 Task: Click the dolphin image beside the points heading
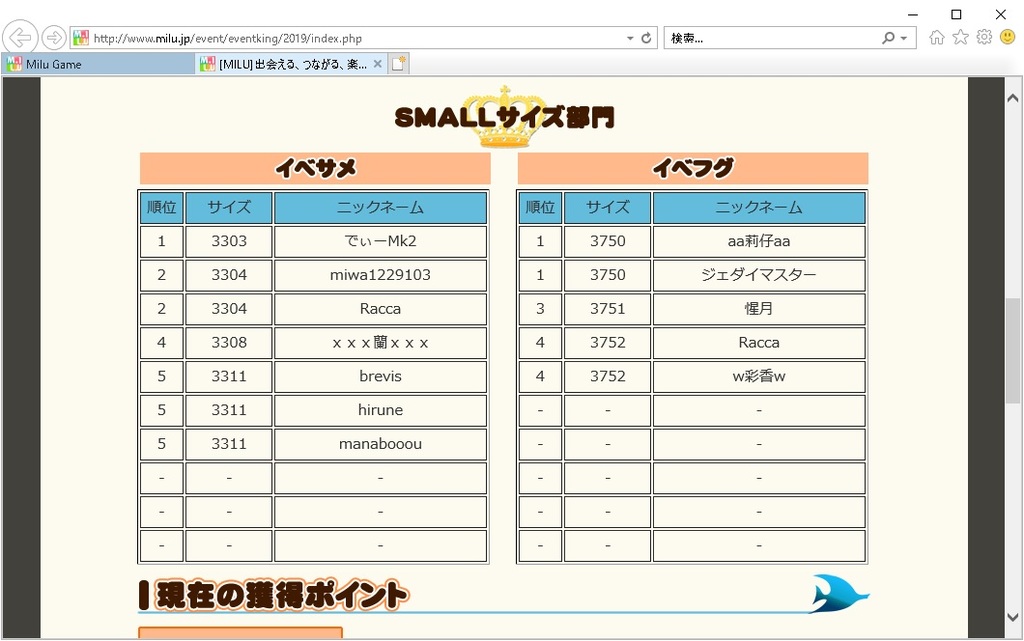[838, 593]
